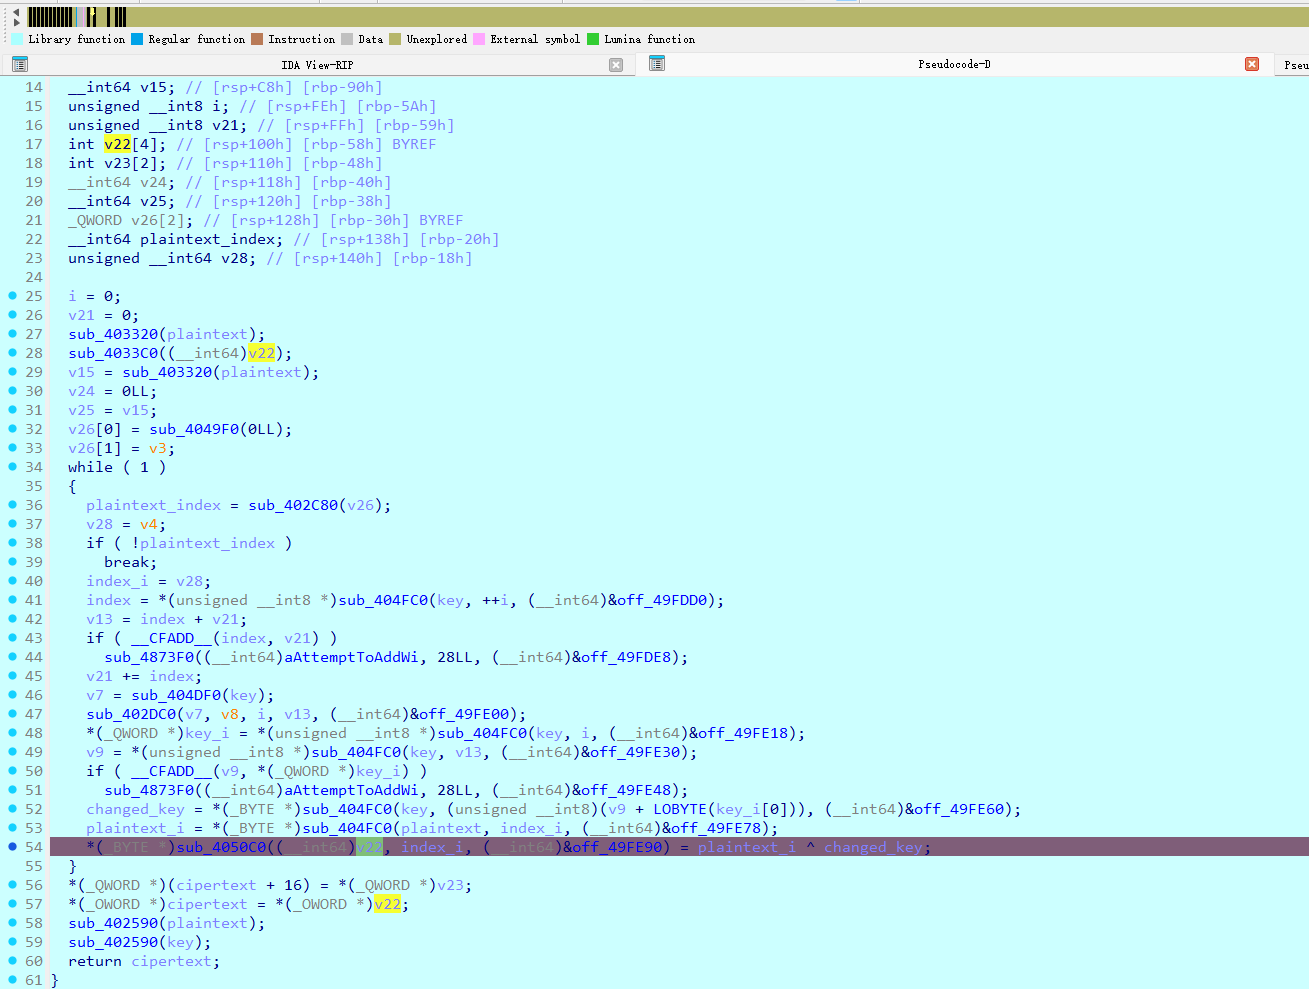The width and height of the screenshot is (1309, 989).
Task: Close the Pseudocode-D tab
Action: coord(1252,64)
